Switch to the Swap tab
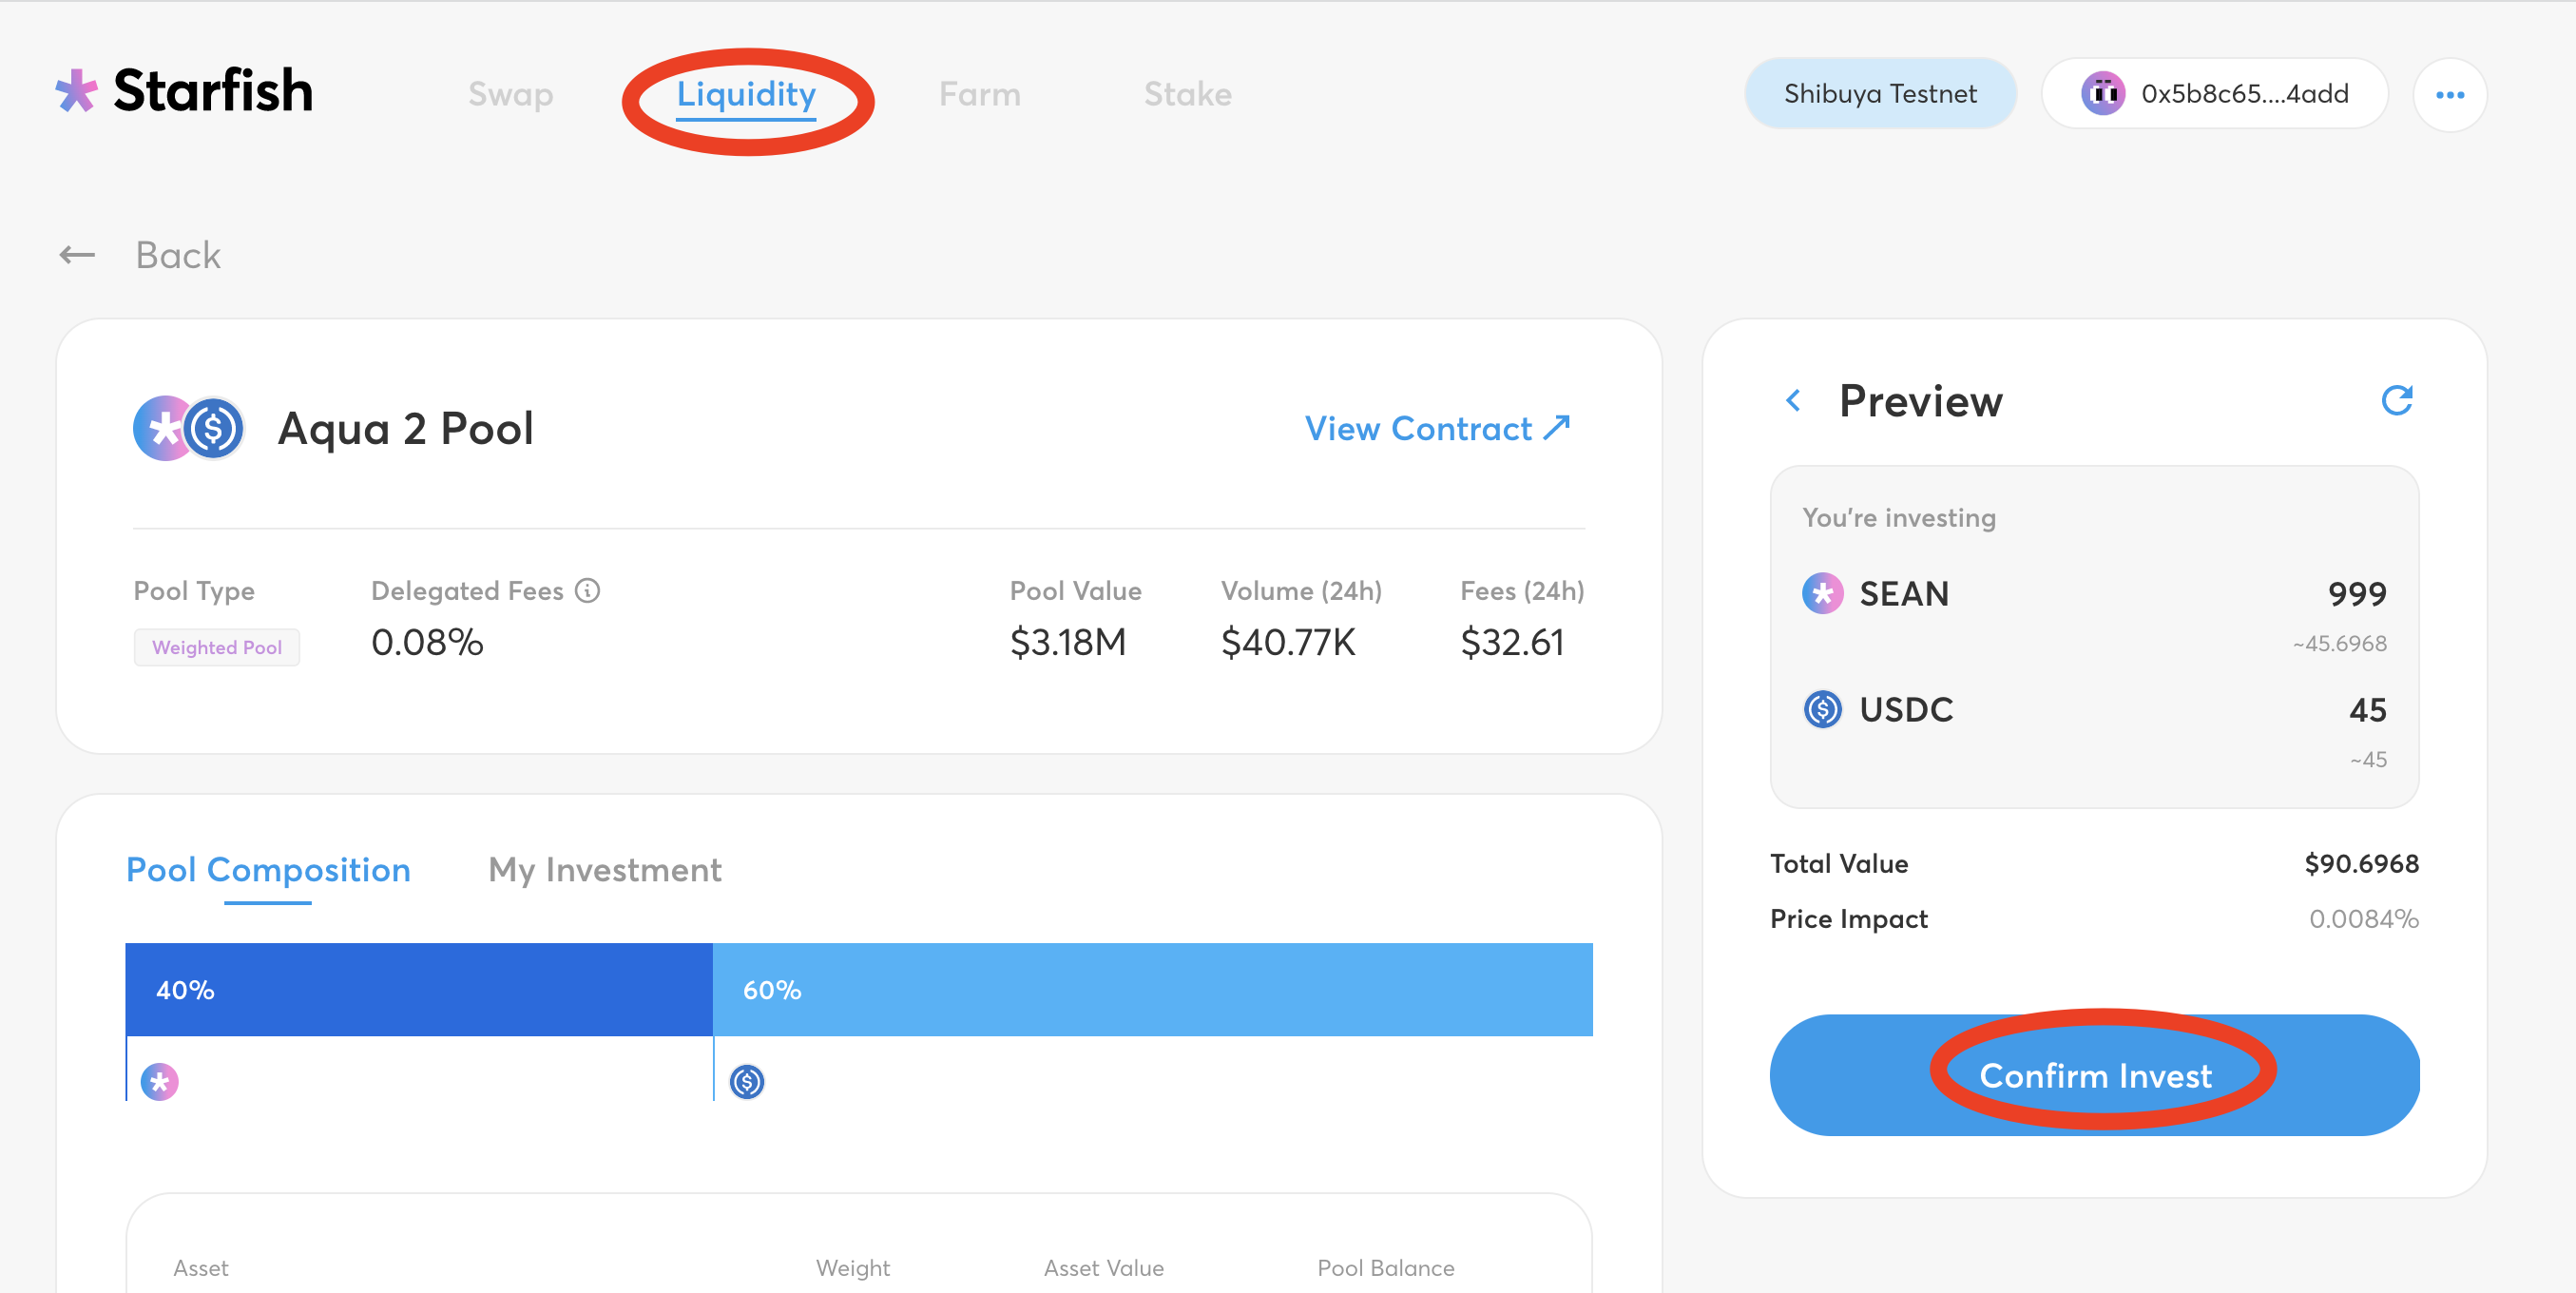 [x=510, y=94]
